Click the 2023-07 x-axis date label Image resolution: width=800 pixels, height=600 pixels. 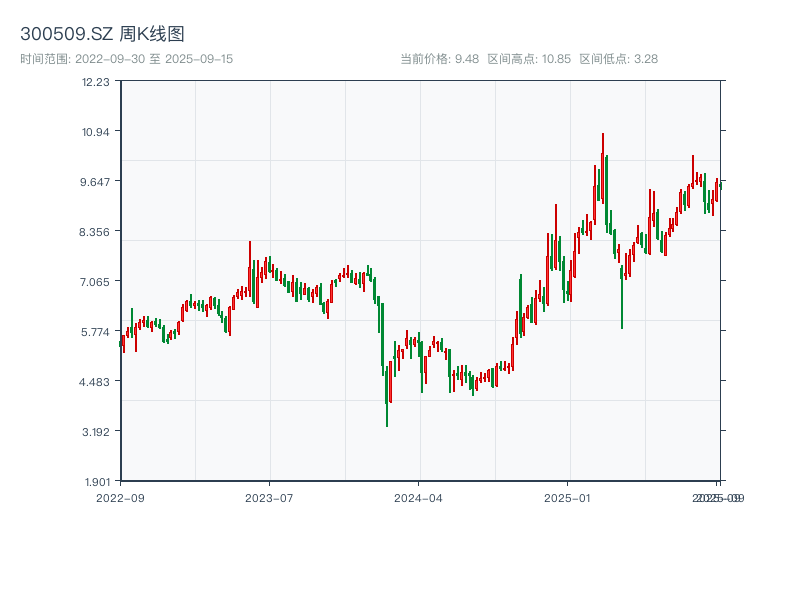click(x=269, y=497)
